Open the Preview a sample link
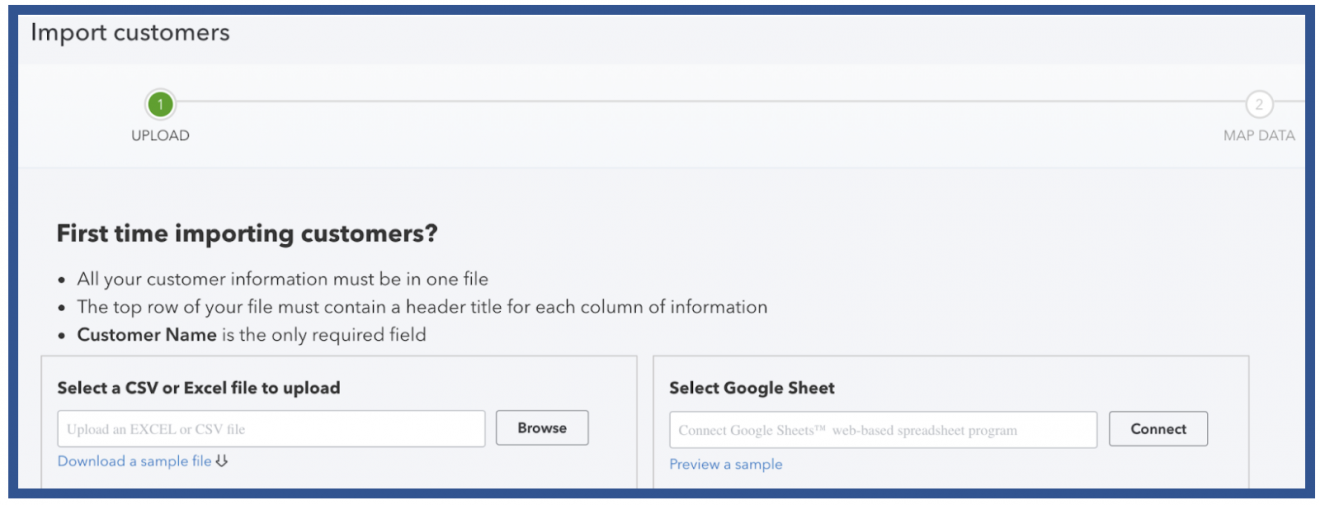 coord(725,464)
